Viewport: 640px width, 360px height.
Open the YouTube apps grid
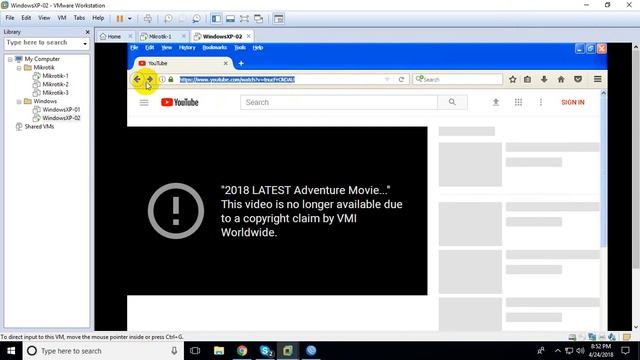pyautogui.click(x=518, y=102)
